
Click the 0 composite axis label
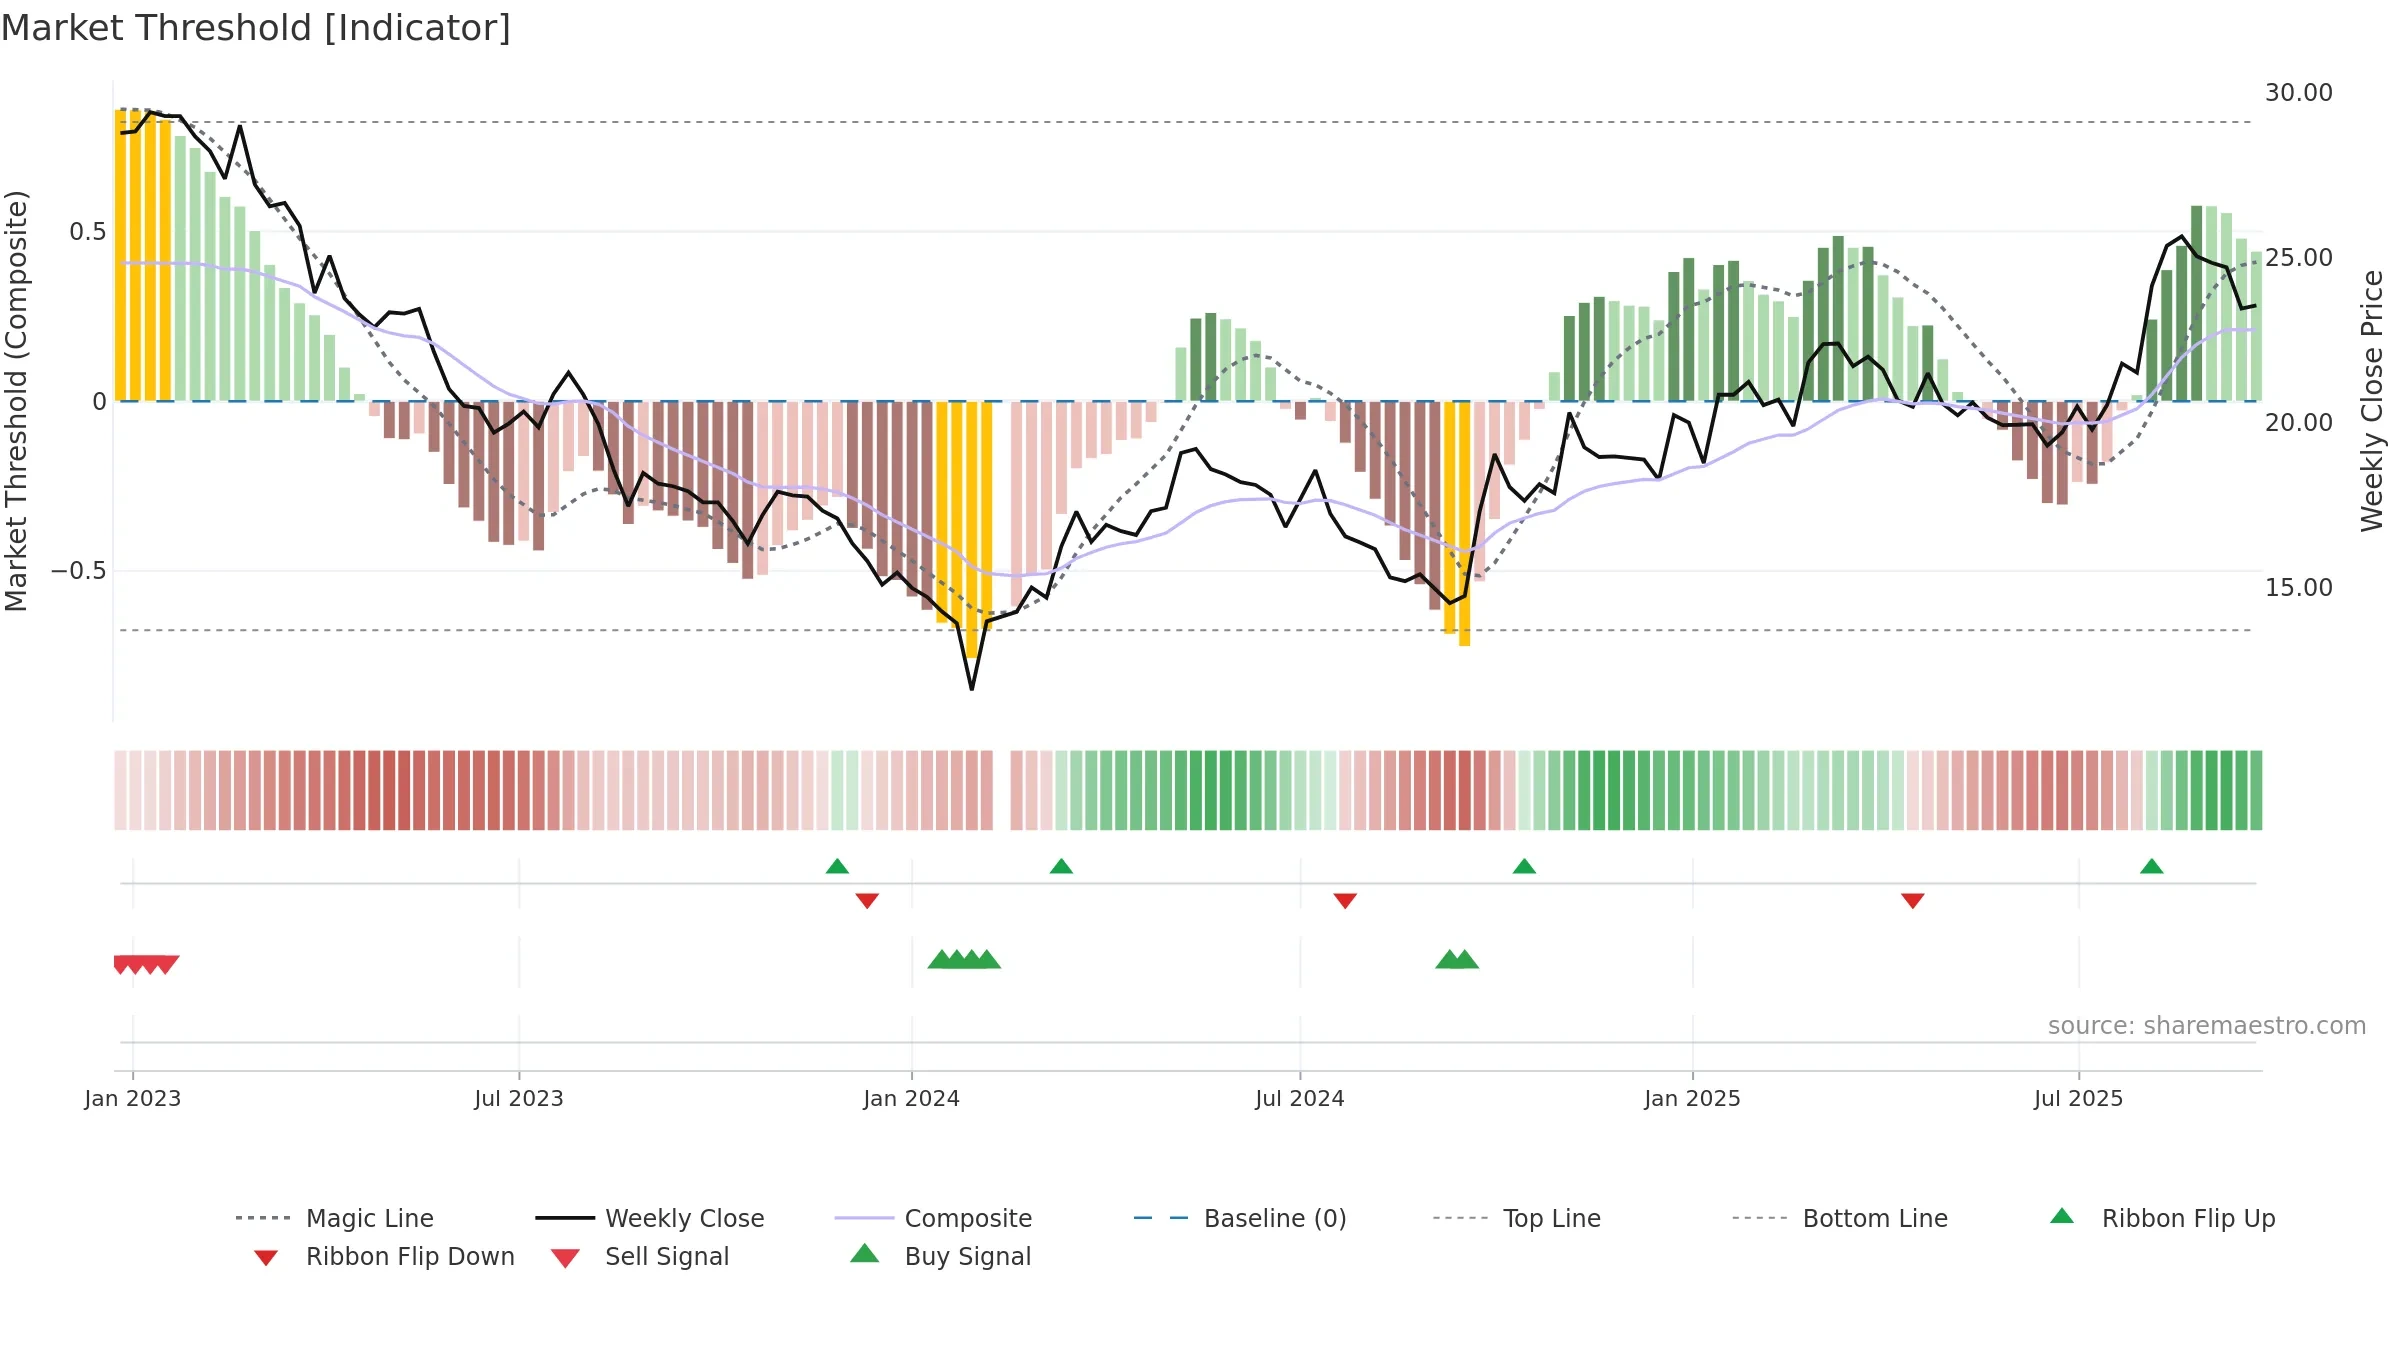point(99,402)
